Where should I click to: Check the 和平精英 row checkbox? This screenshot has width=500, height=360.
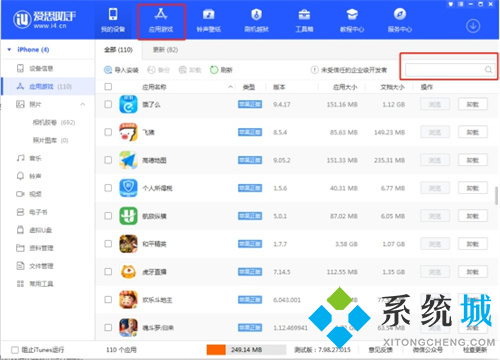108,244
